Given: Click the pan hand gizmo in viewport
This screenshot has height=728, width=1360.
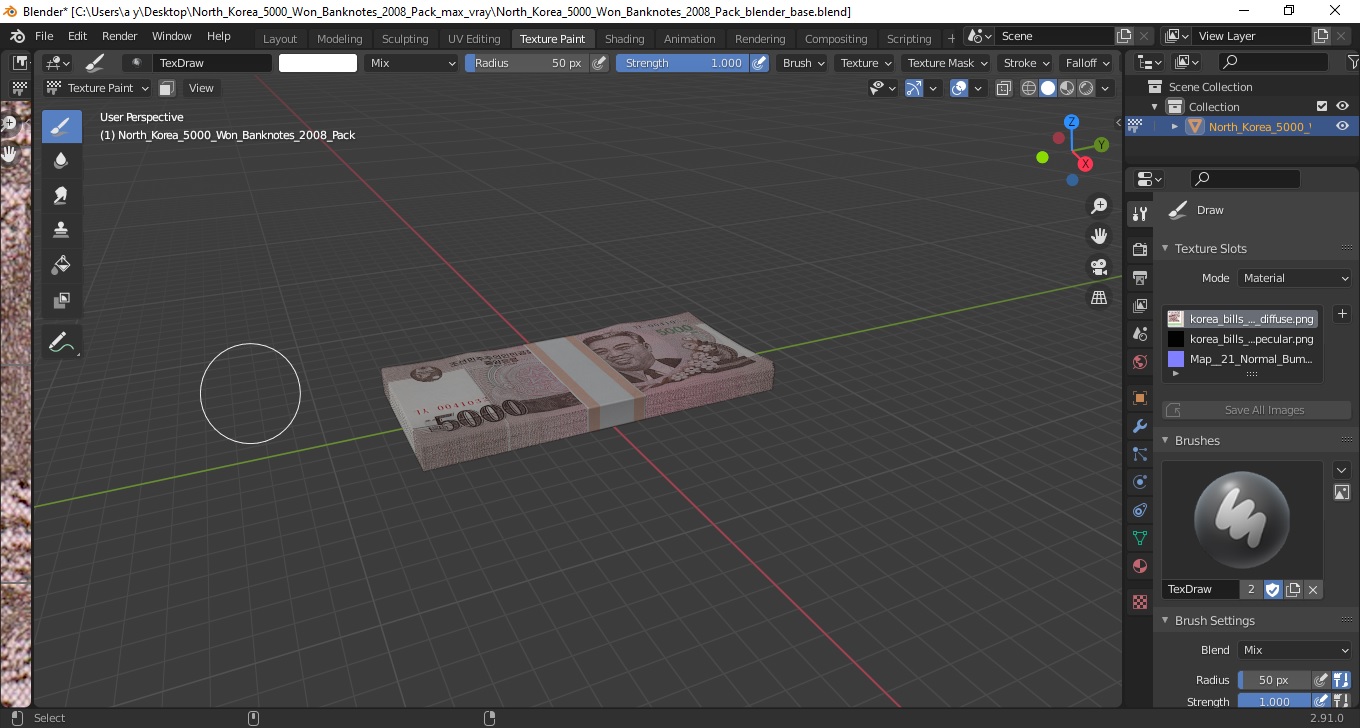Looking at the screenshot, I should click(1099, 236).
